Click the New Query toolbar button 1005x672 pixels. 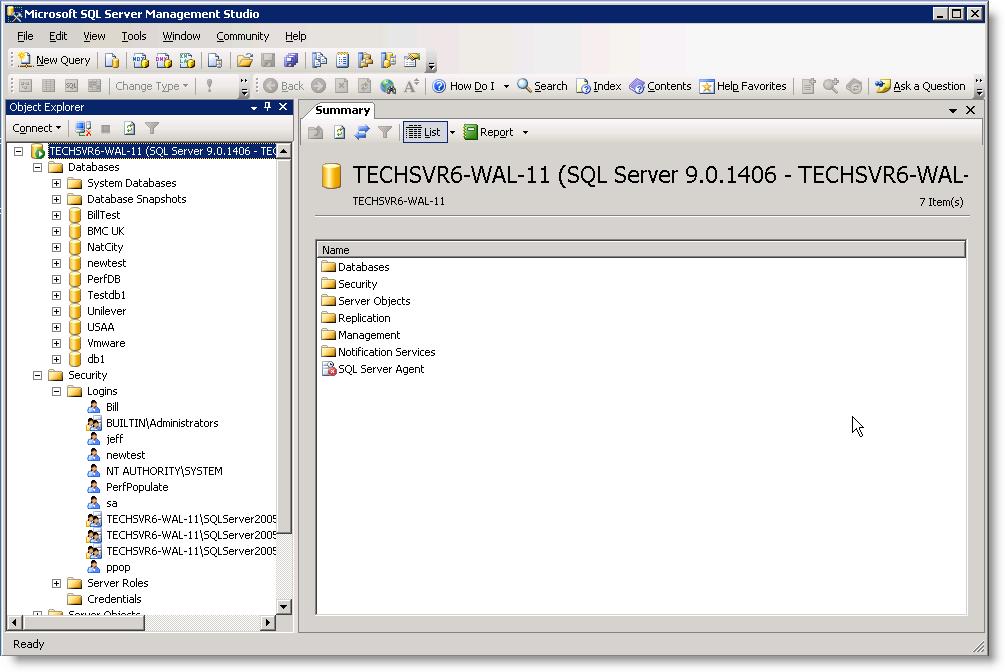click(54, 60)
